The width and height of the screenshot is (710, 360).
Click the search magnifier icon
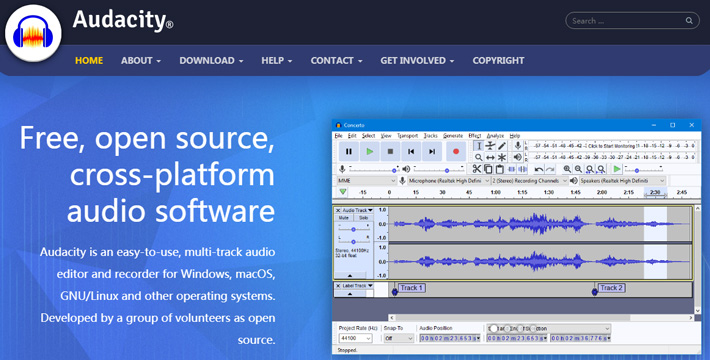click(689, 20)
